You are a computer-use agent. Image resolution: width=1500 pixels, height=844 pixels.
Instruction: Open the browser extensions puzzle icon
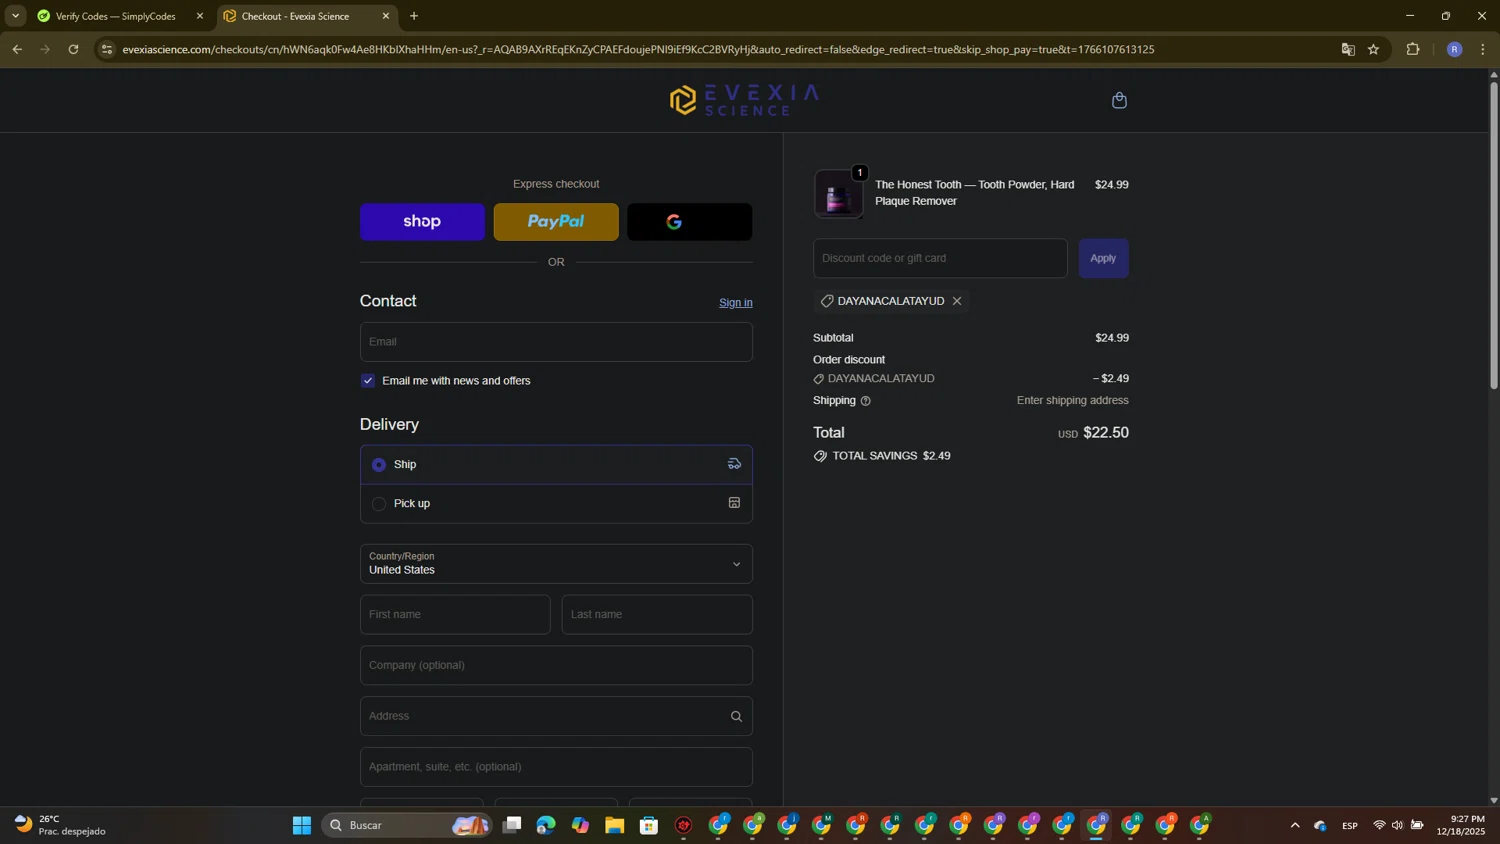tap(1413, 49)
